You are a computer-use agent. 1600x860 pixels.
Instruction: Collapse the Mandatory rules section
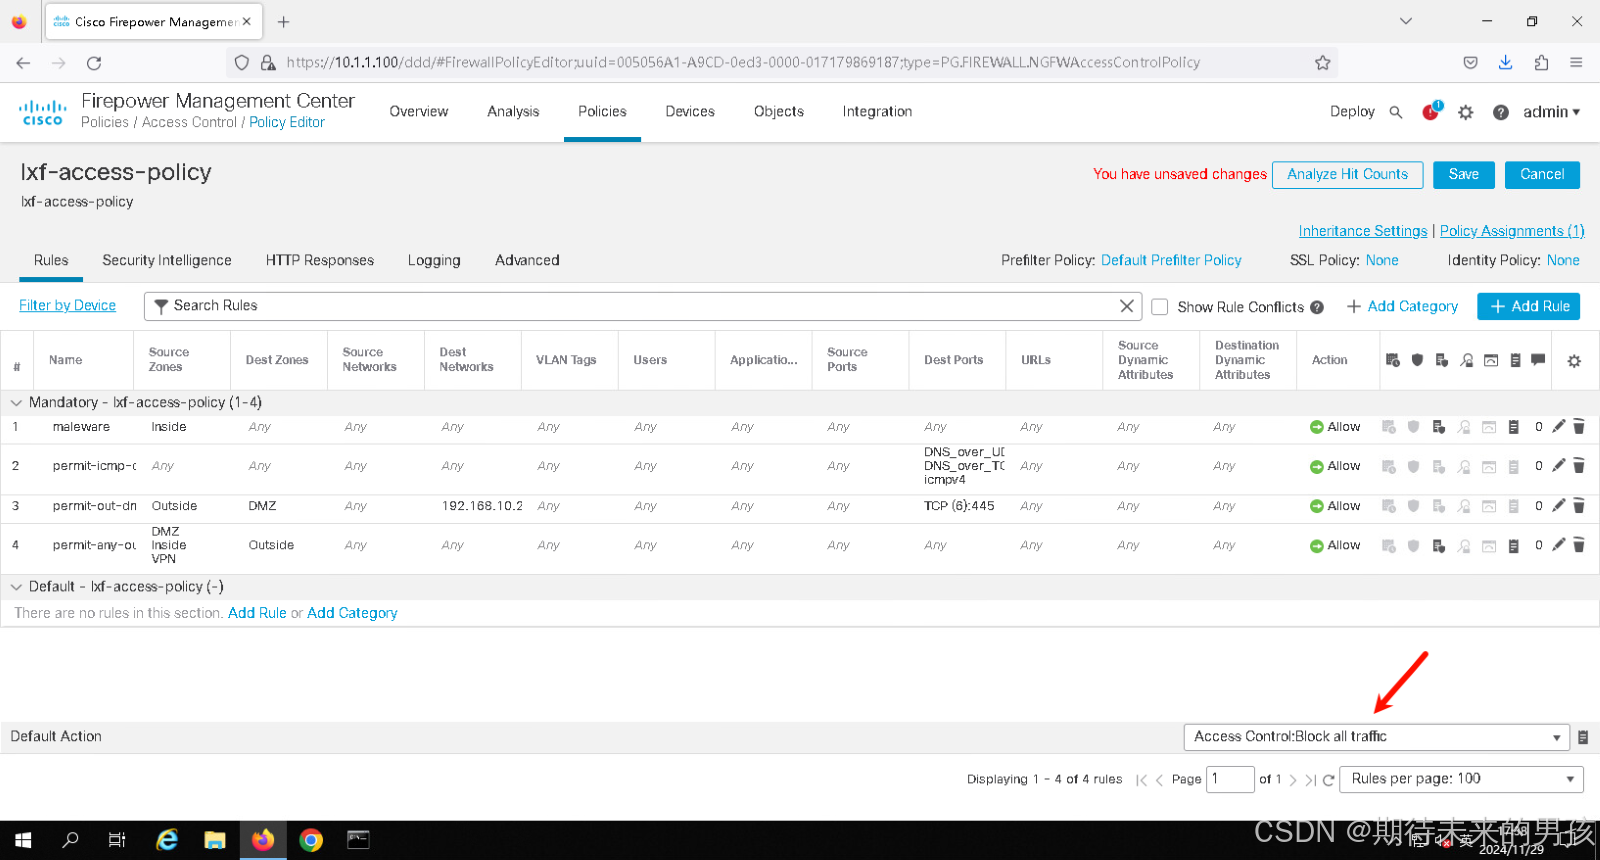click(x=16, y=403)
